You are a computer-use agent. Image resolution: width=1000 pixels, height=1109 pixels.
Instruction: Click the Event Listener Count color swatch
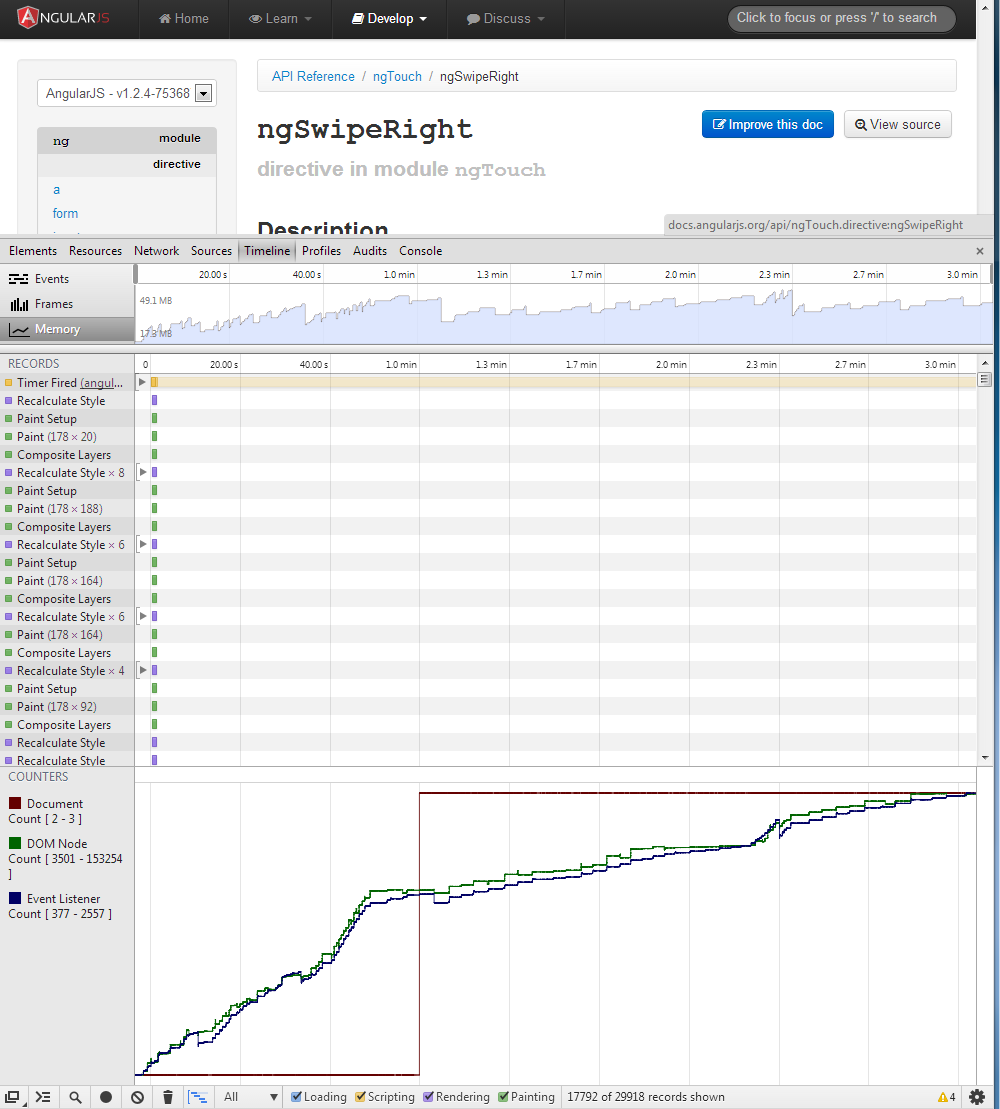(15, 898)
